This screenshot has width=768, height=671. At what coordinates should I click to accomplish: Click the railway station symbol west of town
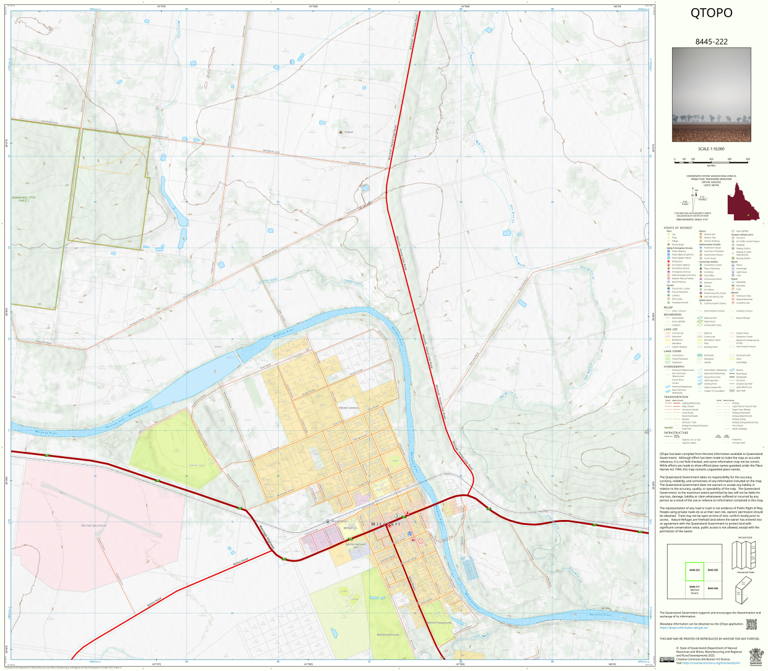[x=328, y=522]
